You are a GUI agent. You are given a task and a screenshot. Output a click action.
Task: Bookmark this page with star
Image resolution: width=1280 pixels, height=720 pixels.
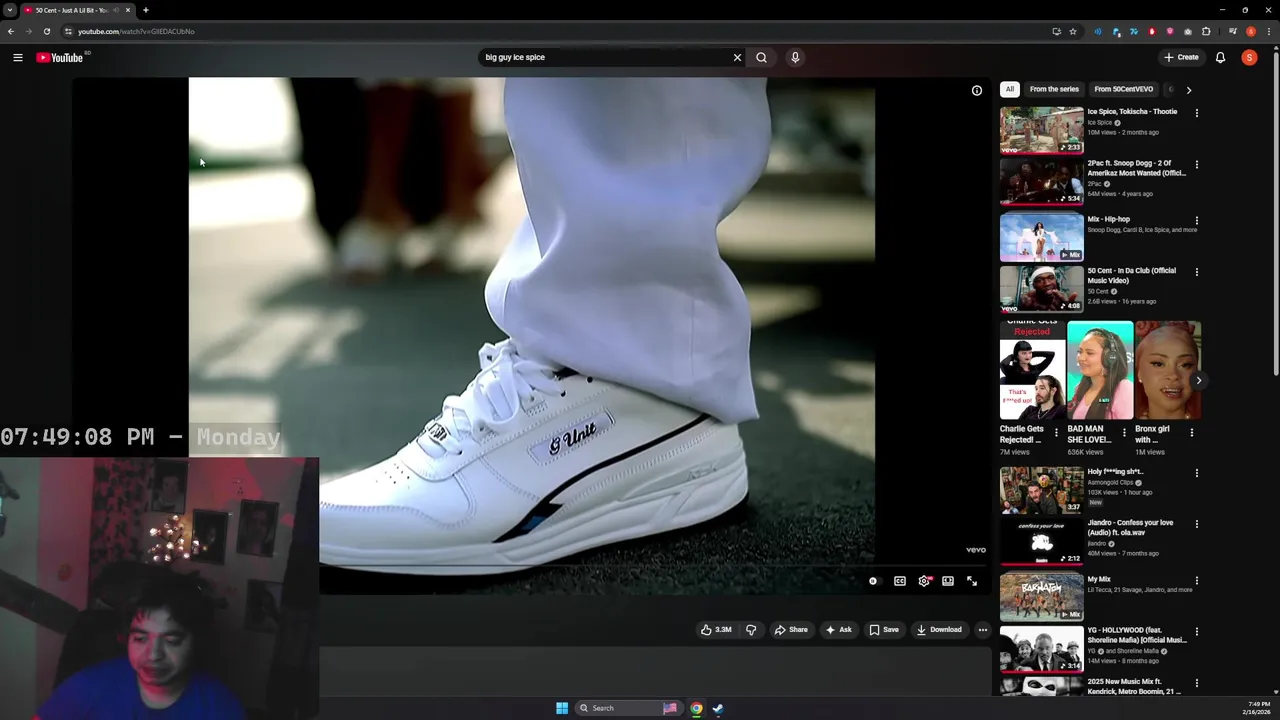pos(1073,31)
